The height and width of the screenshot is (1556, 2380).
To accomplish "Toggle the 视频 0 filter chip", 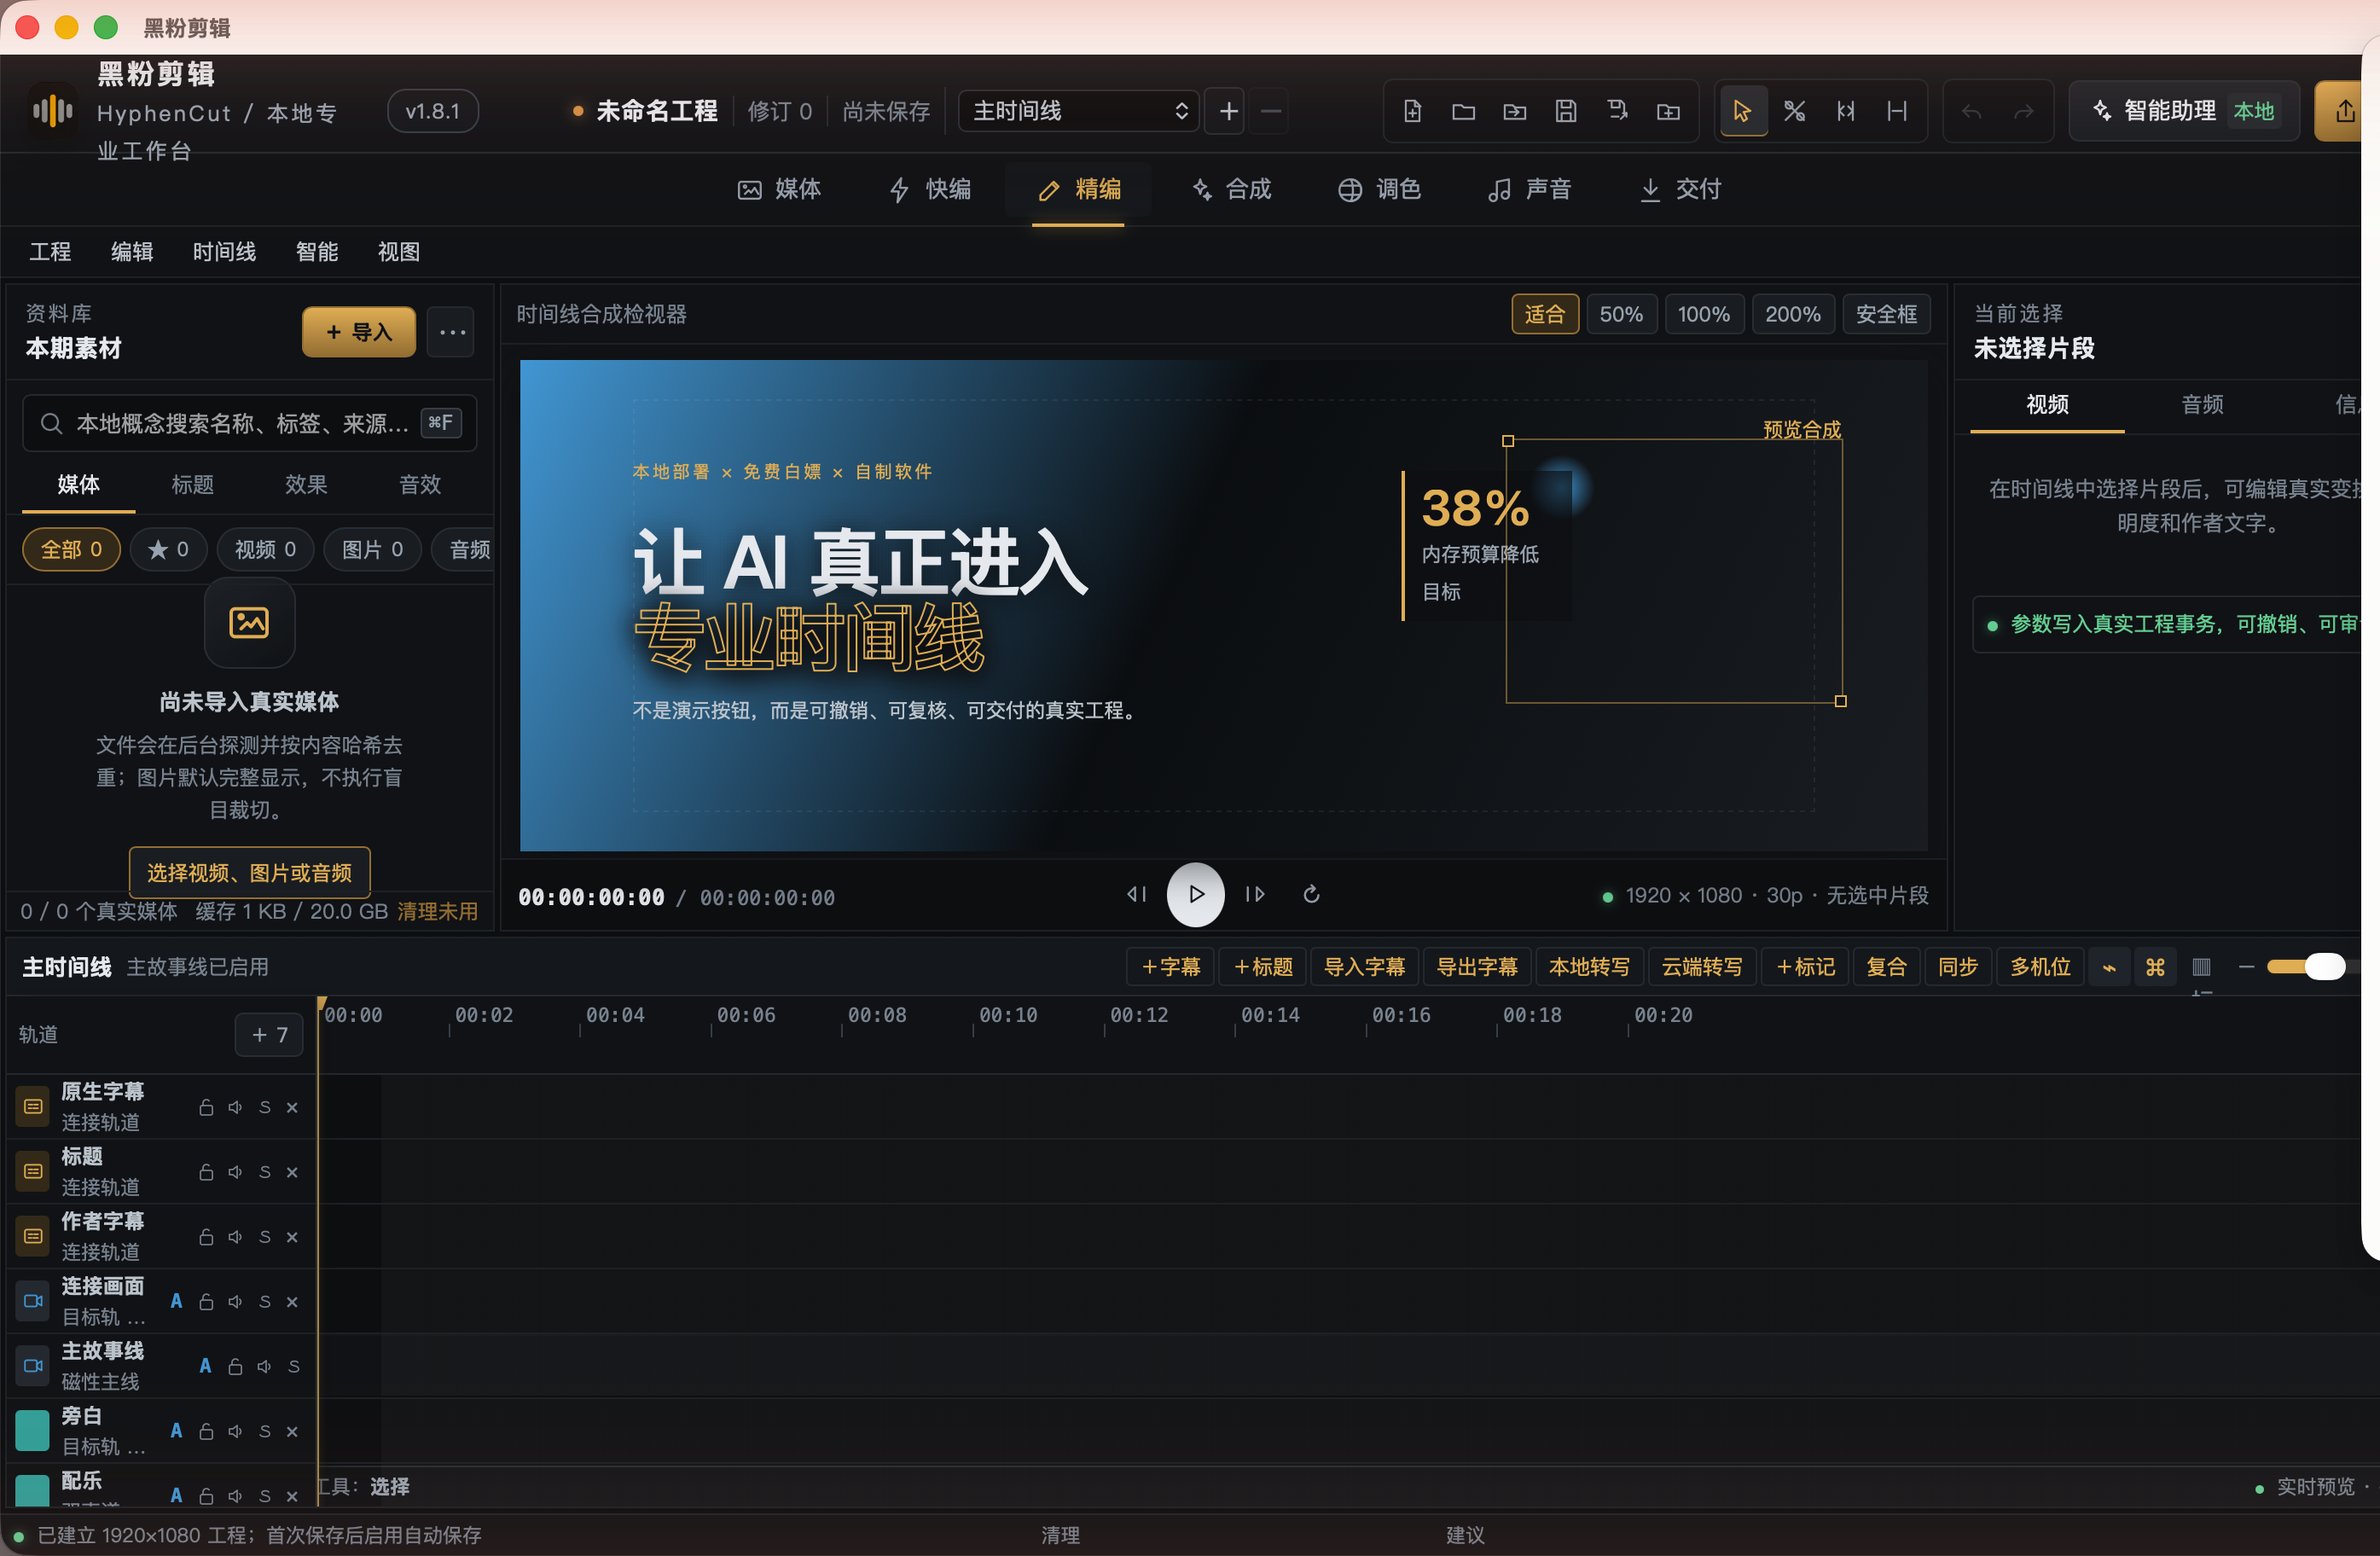I will [x=265, y=550].
